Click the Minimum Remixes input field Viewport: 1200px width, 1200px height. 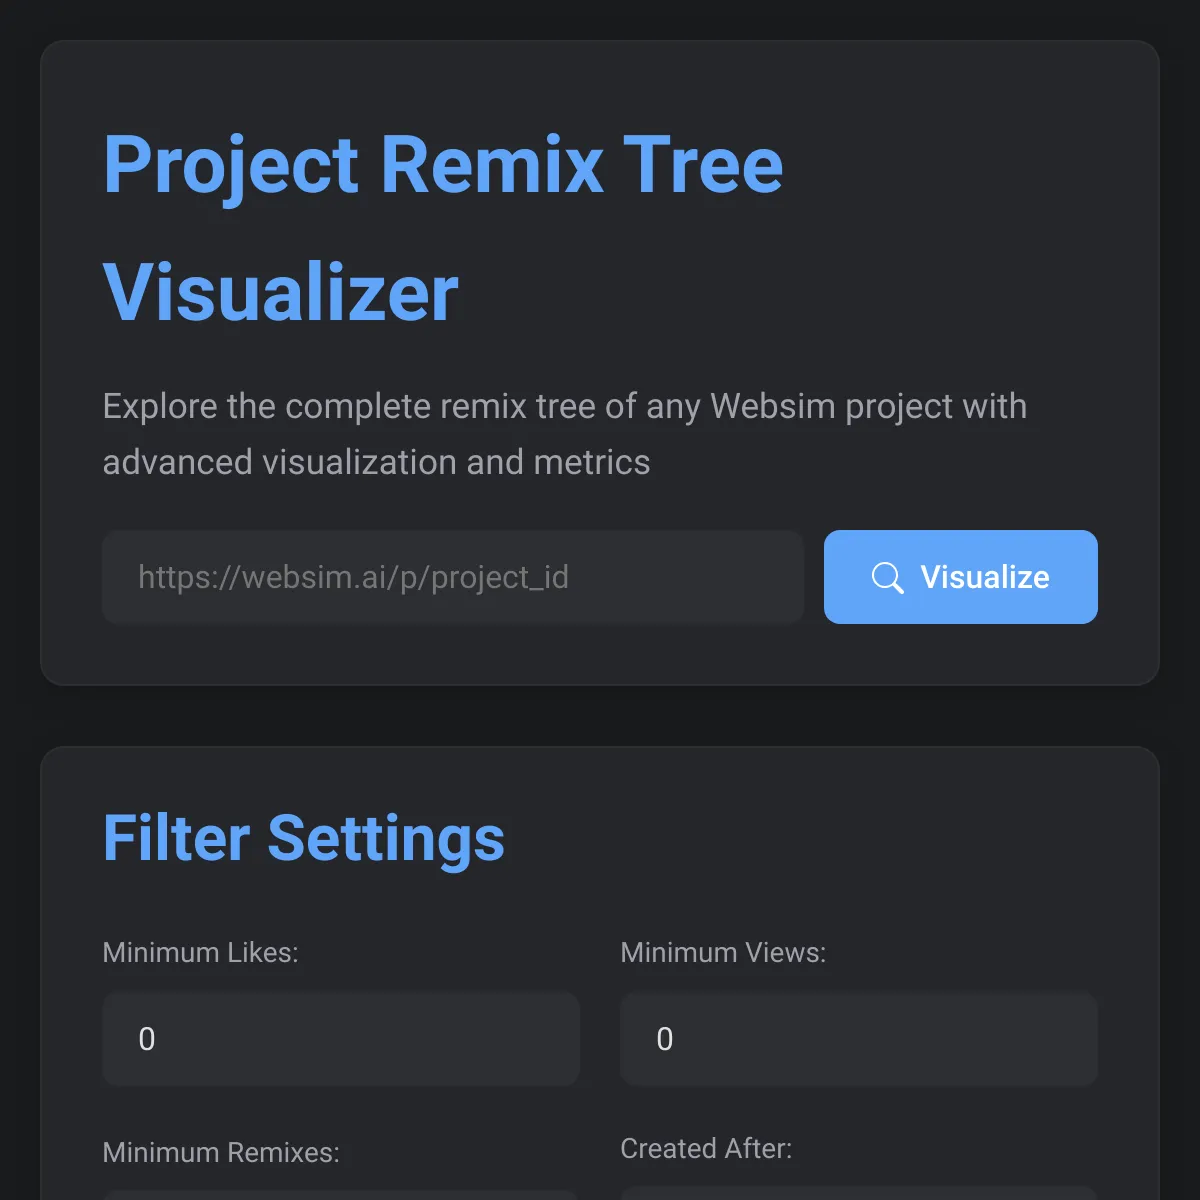pos(340,1195)
